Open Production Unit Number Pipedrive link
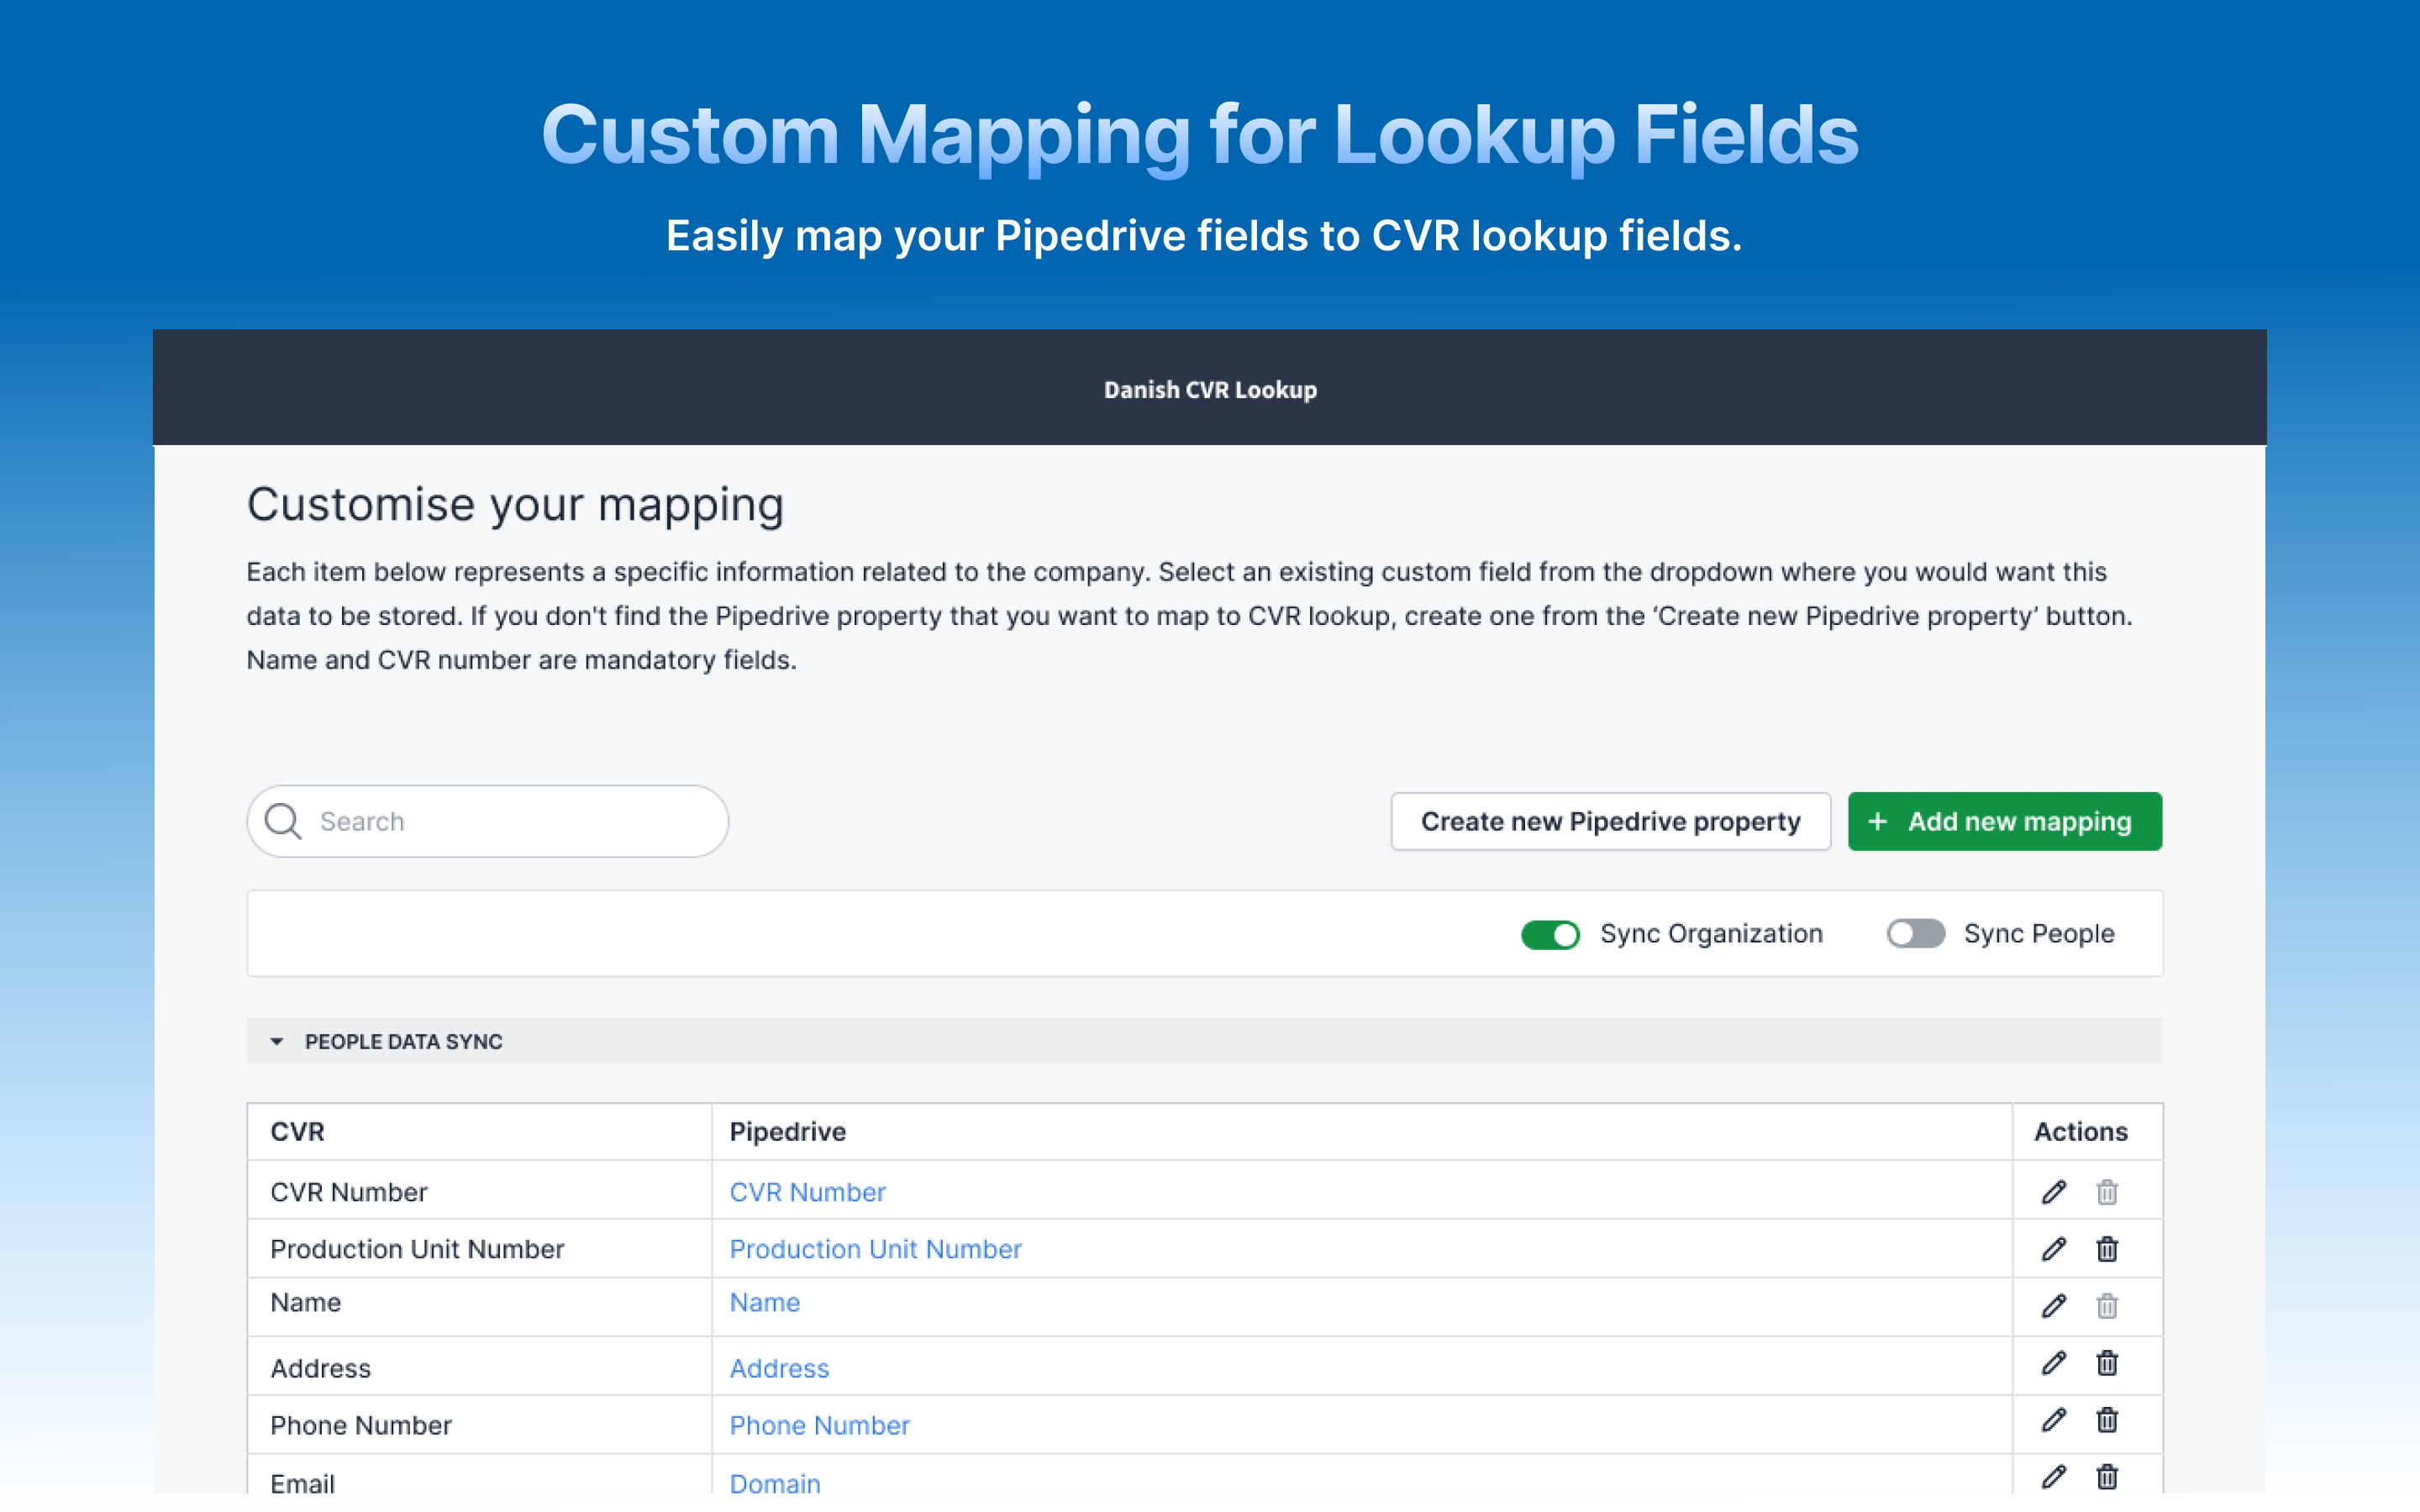 point(875,1249)
